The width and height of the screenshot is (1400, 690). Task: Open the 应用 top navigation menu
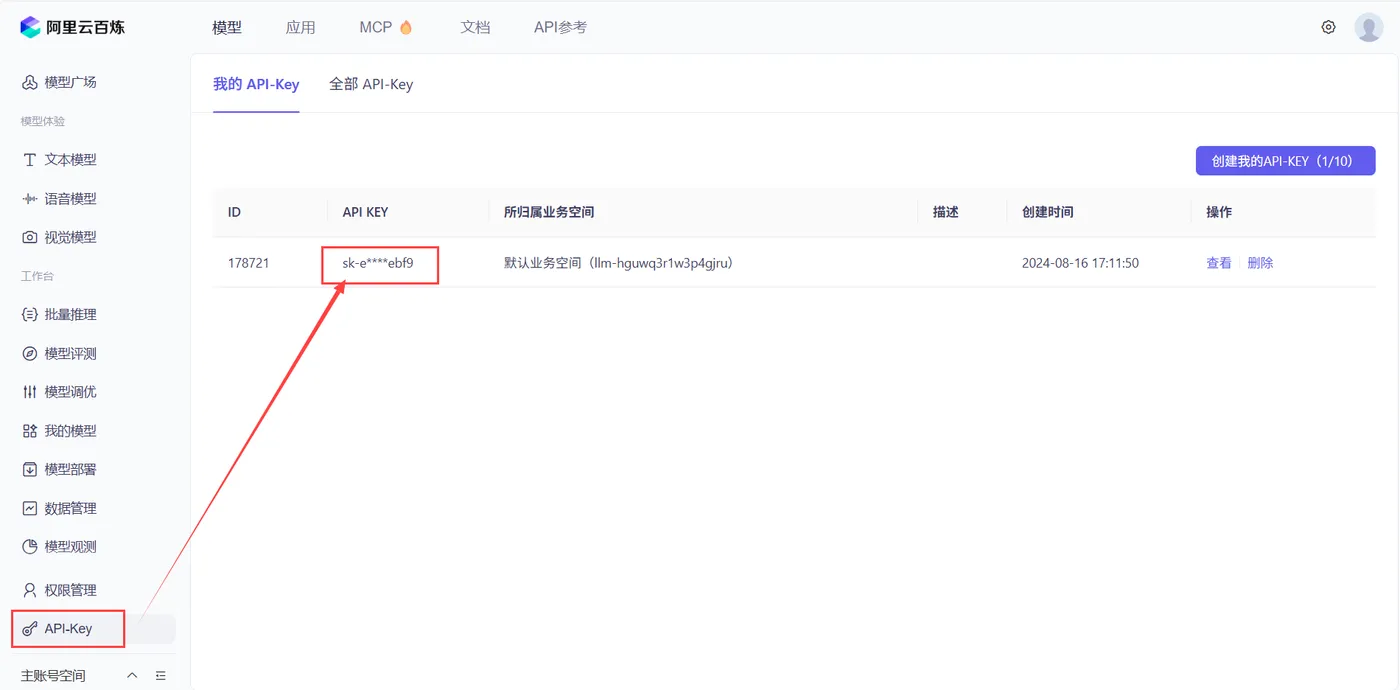point(300,27)
